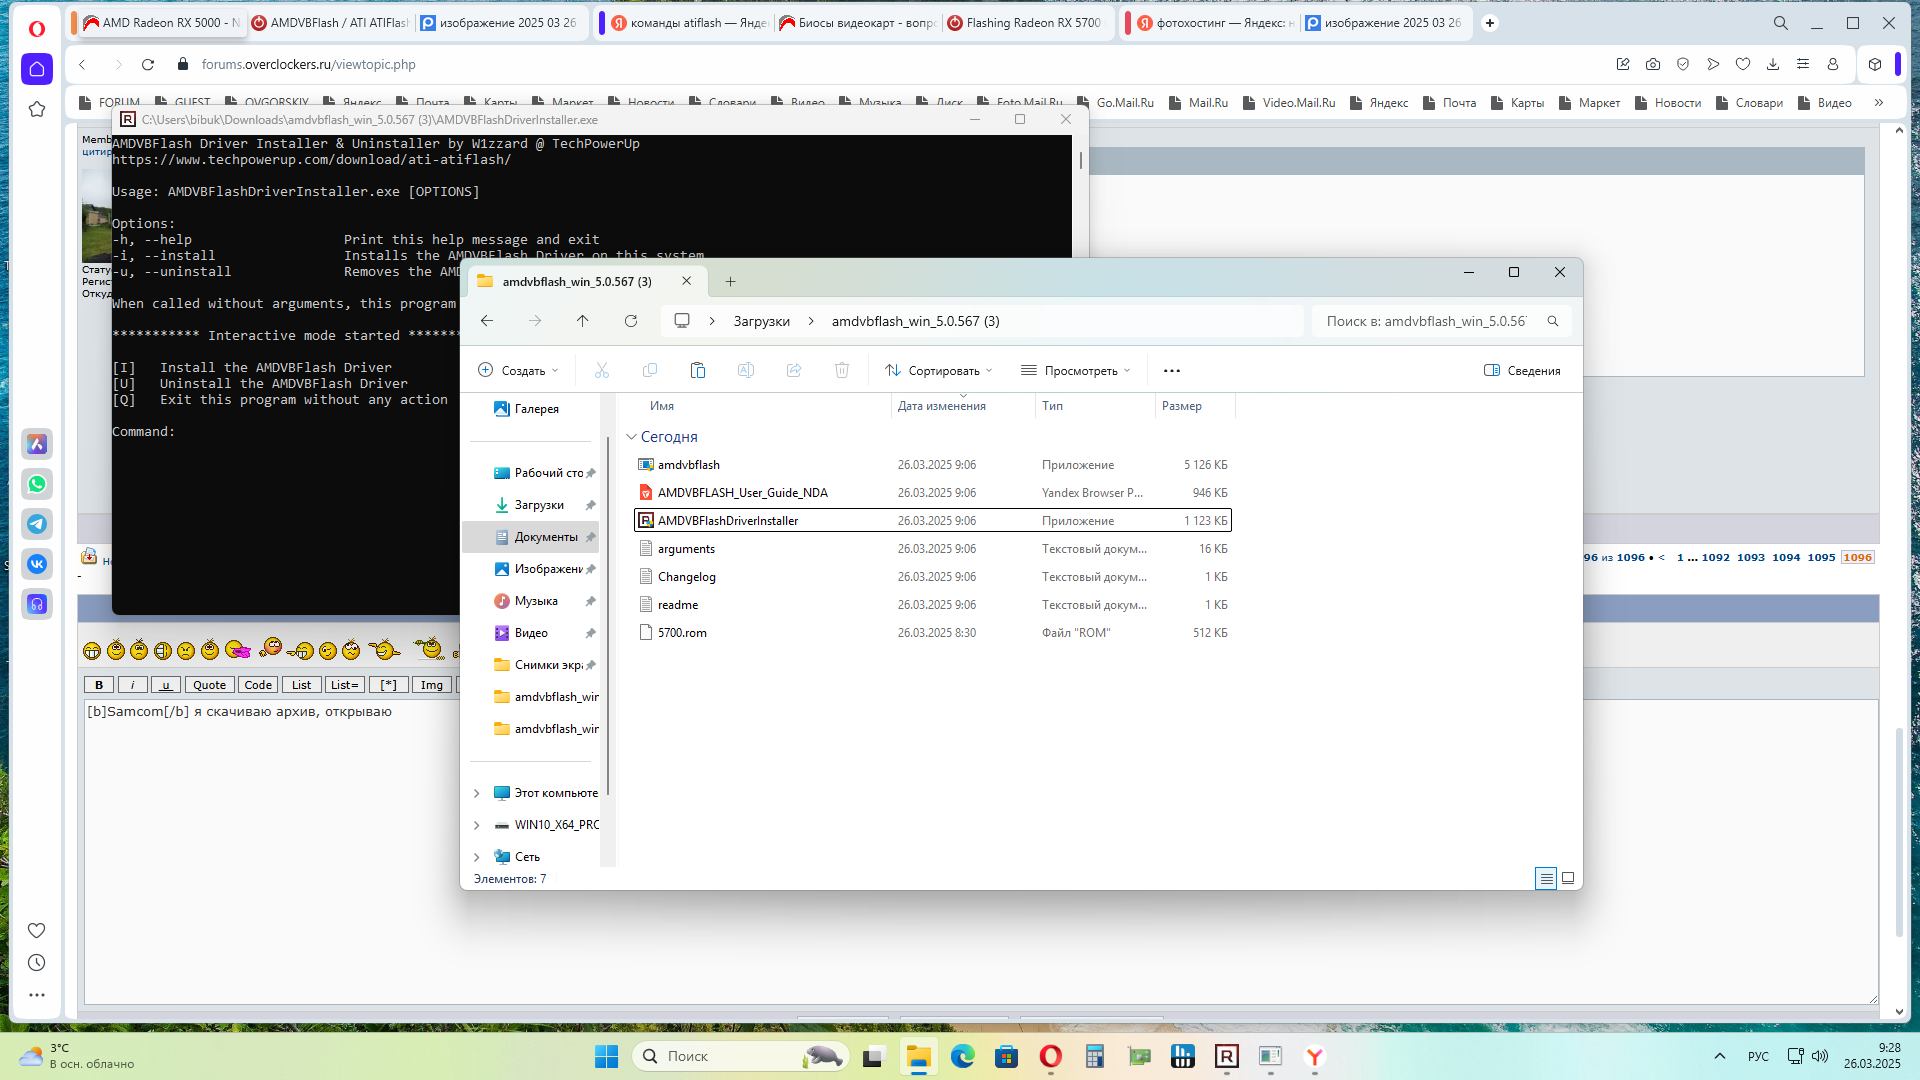Open WhatsApp from Opera sidebar
The width and height of the screenshot is (1920, 1080).
(x=37, y=484)
